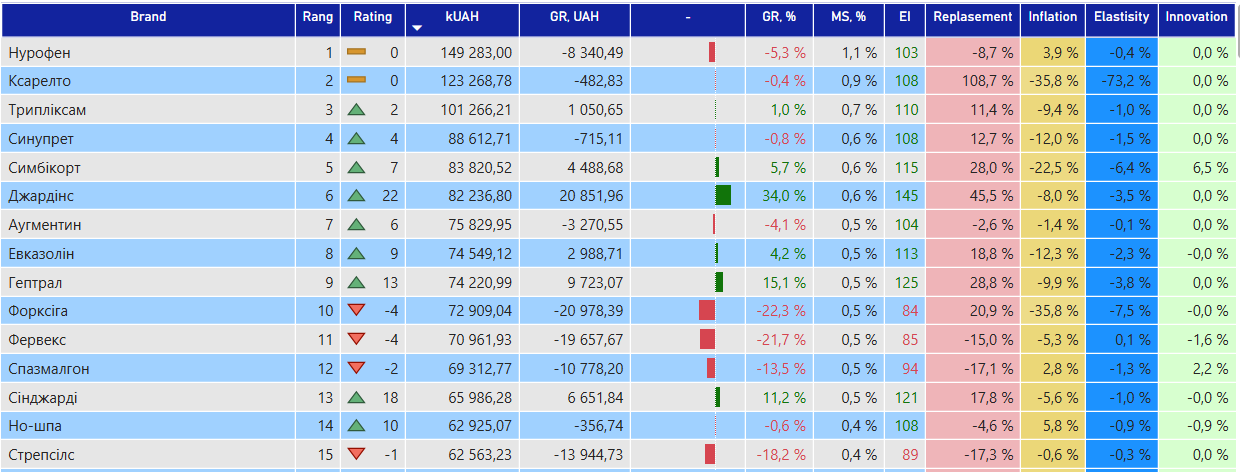Image resolution: width=1240 pixels, height=472 pixels.
Task: Click the Inflation column header
Action: [1053, 17]
